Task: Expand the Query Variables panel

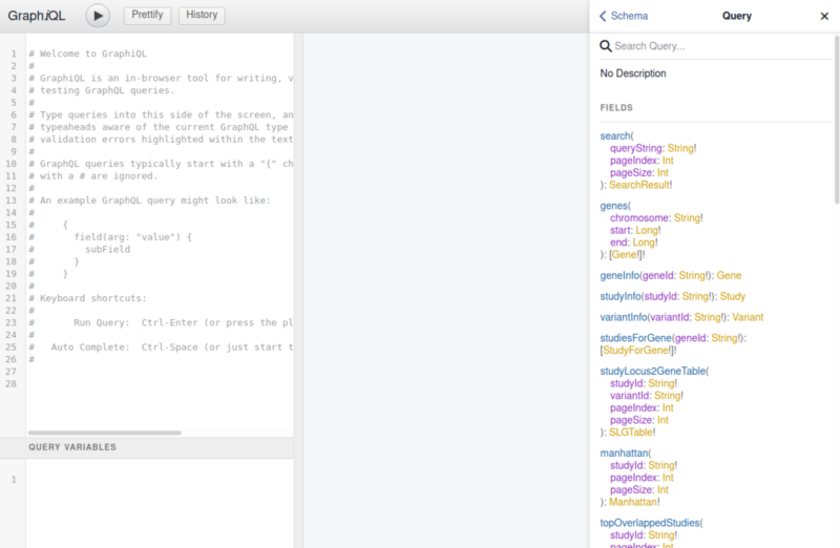Action: tap(147, 447)
